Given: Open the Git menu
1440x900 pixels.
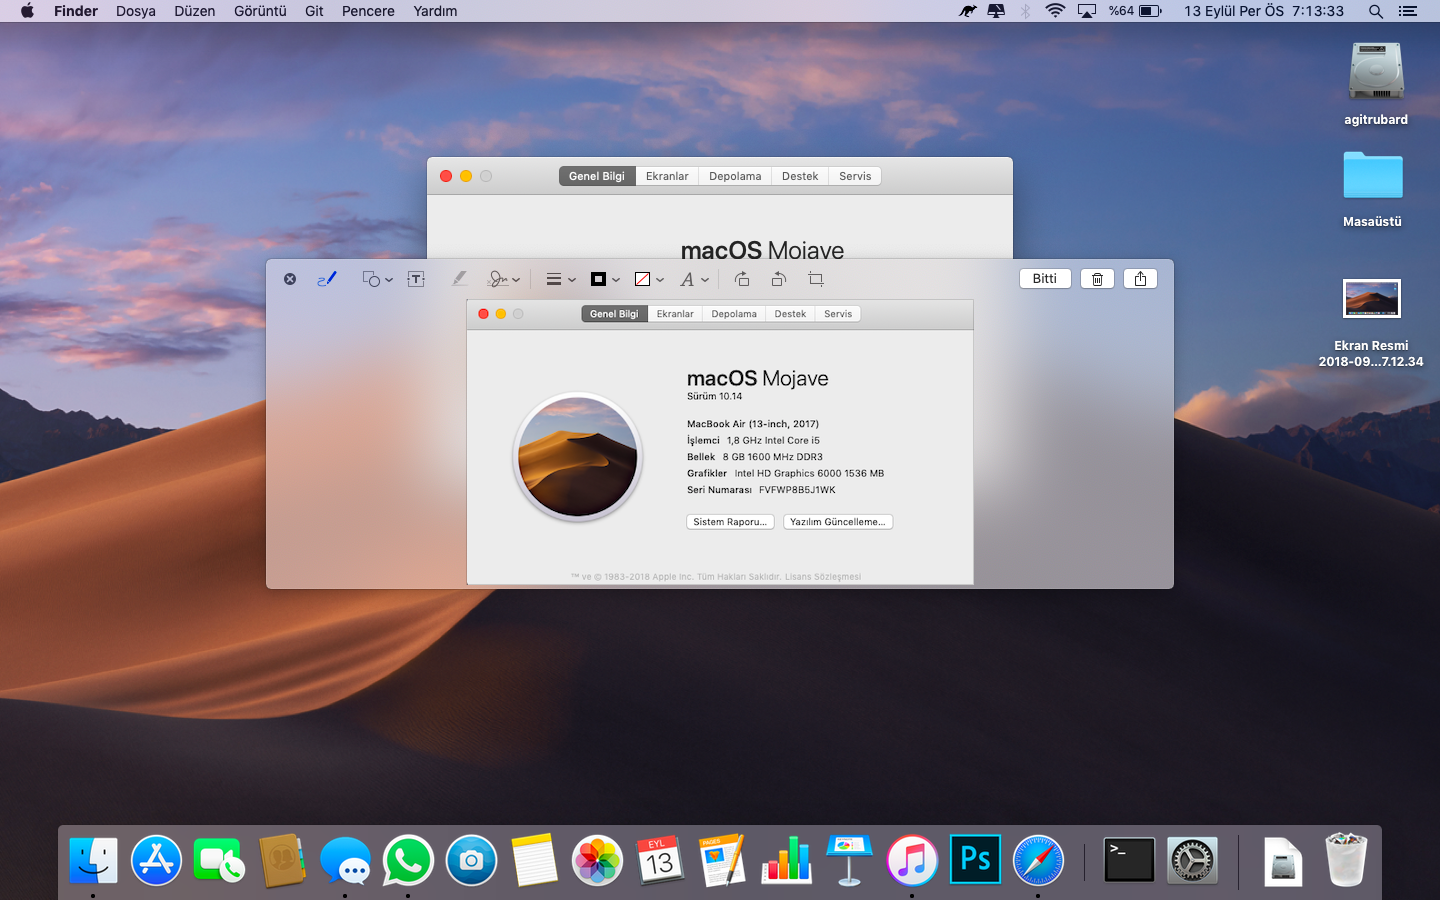Looking at the screenshot, I should click(x=314, y=11).
